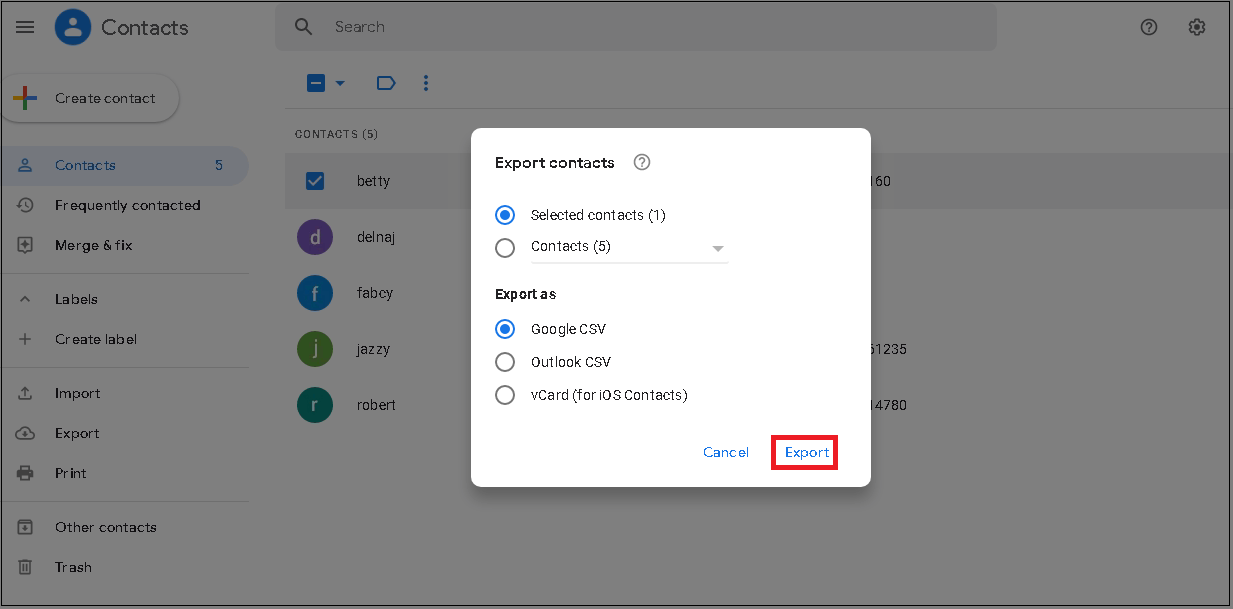Open Frequently contacted in sidebar
The image size is (1233, 609).
click(127, 205)
